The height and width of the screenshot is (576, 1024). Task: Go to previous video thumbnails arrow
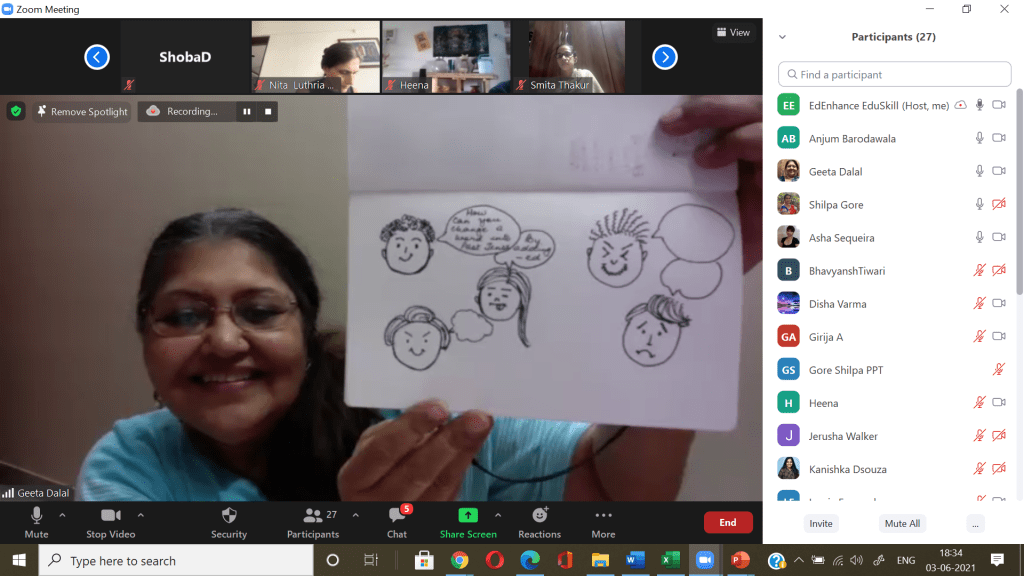click(x=97, y=57)
